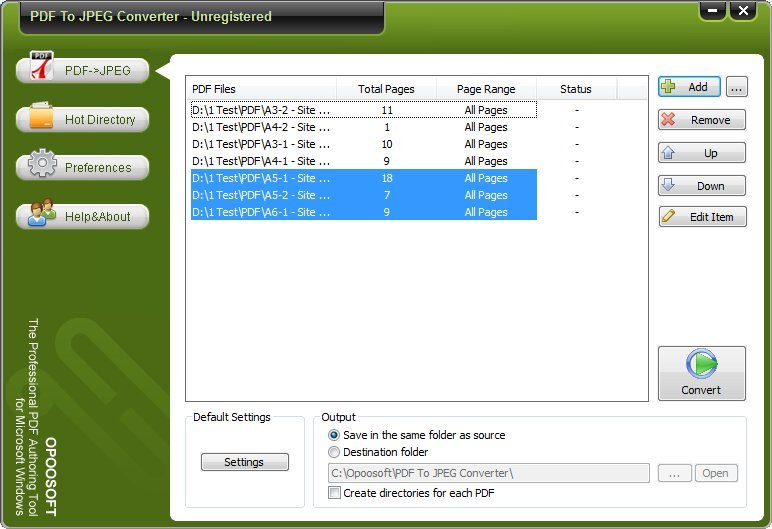Screen dimensions: 772x529
Task: Click the PDF document icon
Action: (x=41, y=65)
